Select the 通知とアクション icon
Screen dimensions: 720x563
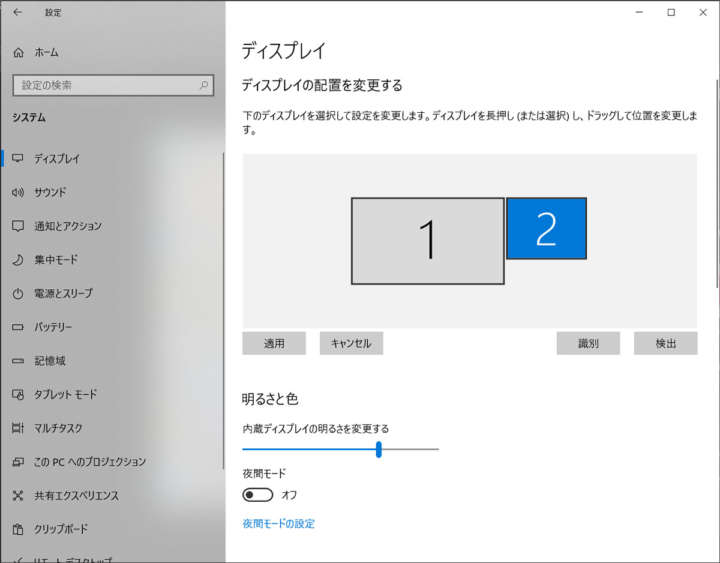(x=18, y=226)
